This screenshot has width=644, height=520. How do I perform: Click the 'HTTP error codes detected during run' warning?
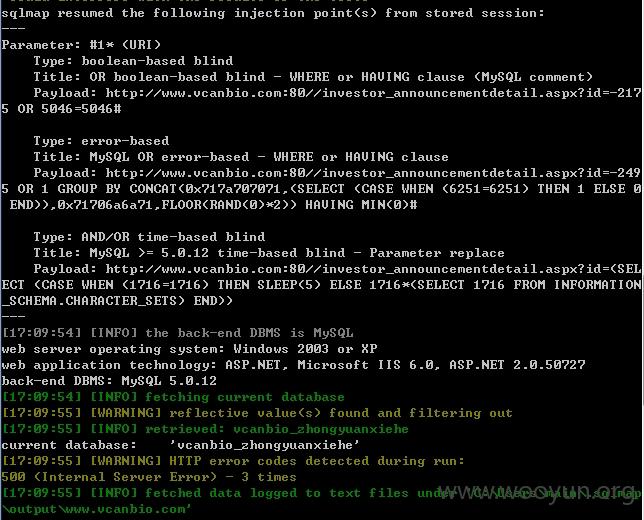tap(233, 461)
